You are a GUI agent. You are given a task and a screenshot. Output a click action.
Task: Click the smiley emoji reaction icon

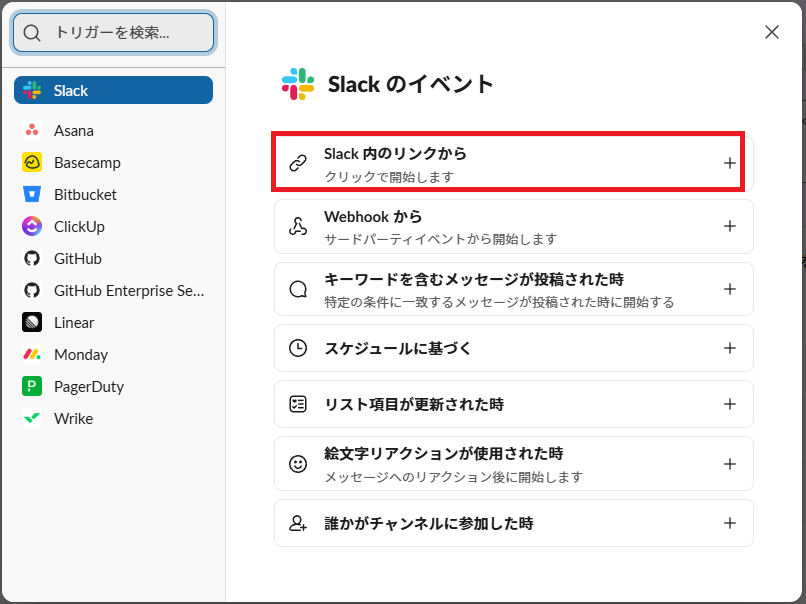(298, 464)
